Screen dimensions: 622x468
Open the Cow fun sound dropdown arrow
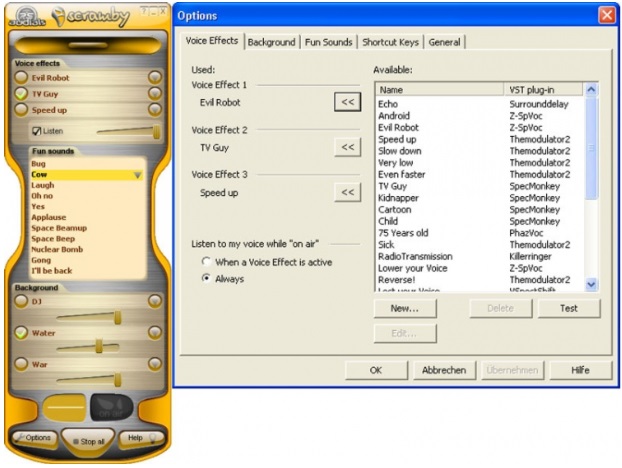137,175
